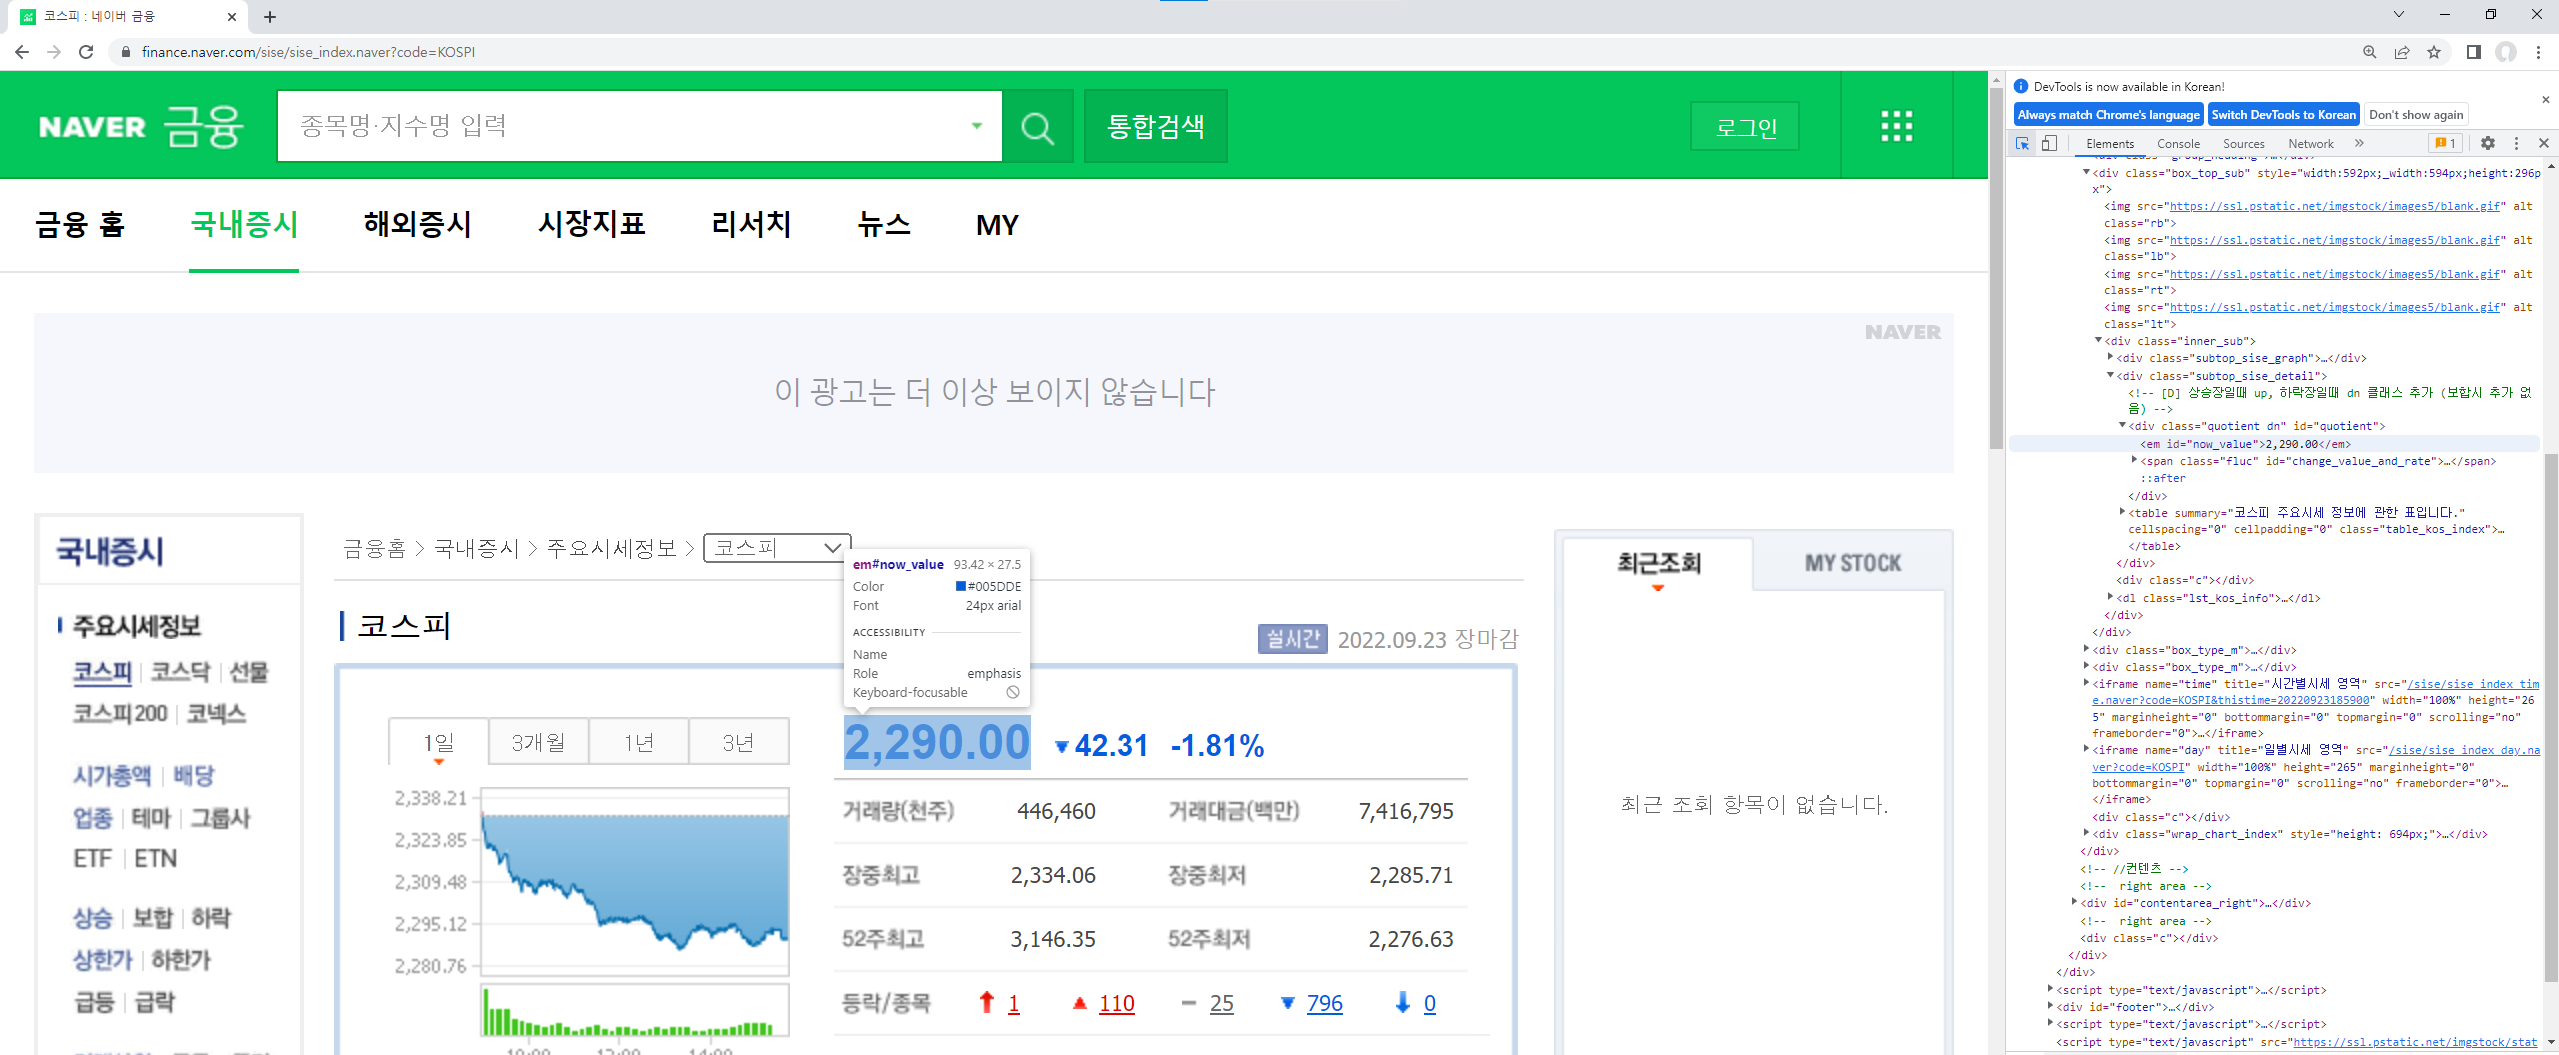The image size is (2559, 1055).
Task: Open the Chrome profile avatar
Action: point(2505,52)
